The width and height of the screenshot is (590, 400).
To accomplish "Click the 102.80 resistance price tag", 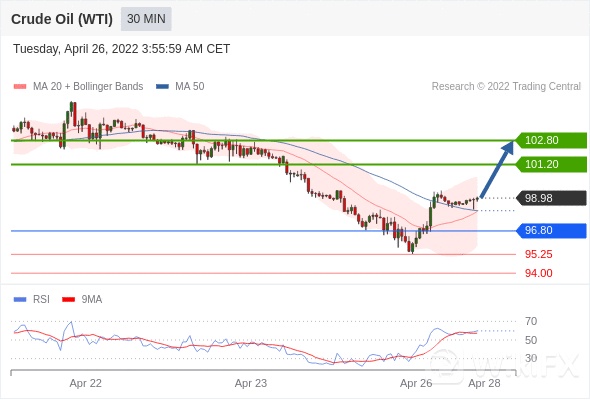I will pos(551,140).
